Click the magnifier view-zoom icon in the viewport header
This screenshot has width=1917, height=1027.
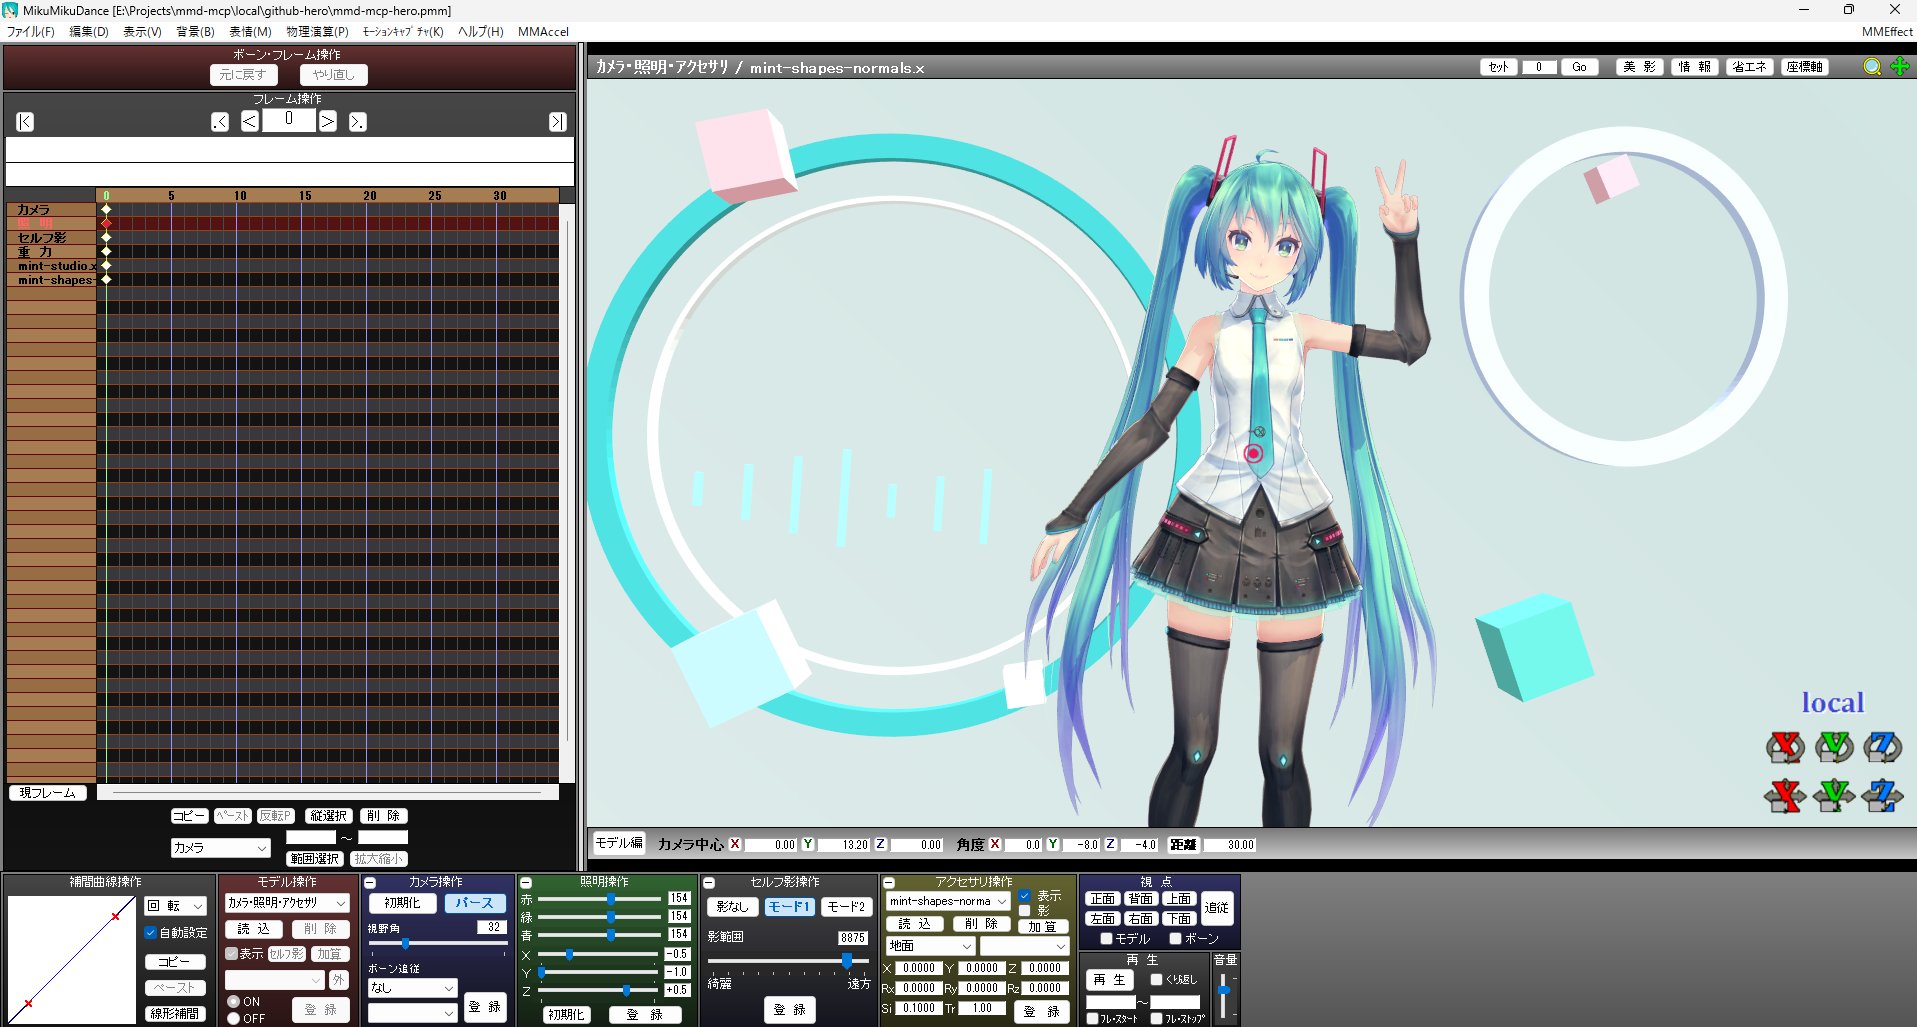[x=1872, y=66]
